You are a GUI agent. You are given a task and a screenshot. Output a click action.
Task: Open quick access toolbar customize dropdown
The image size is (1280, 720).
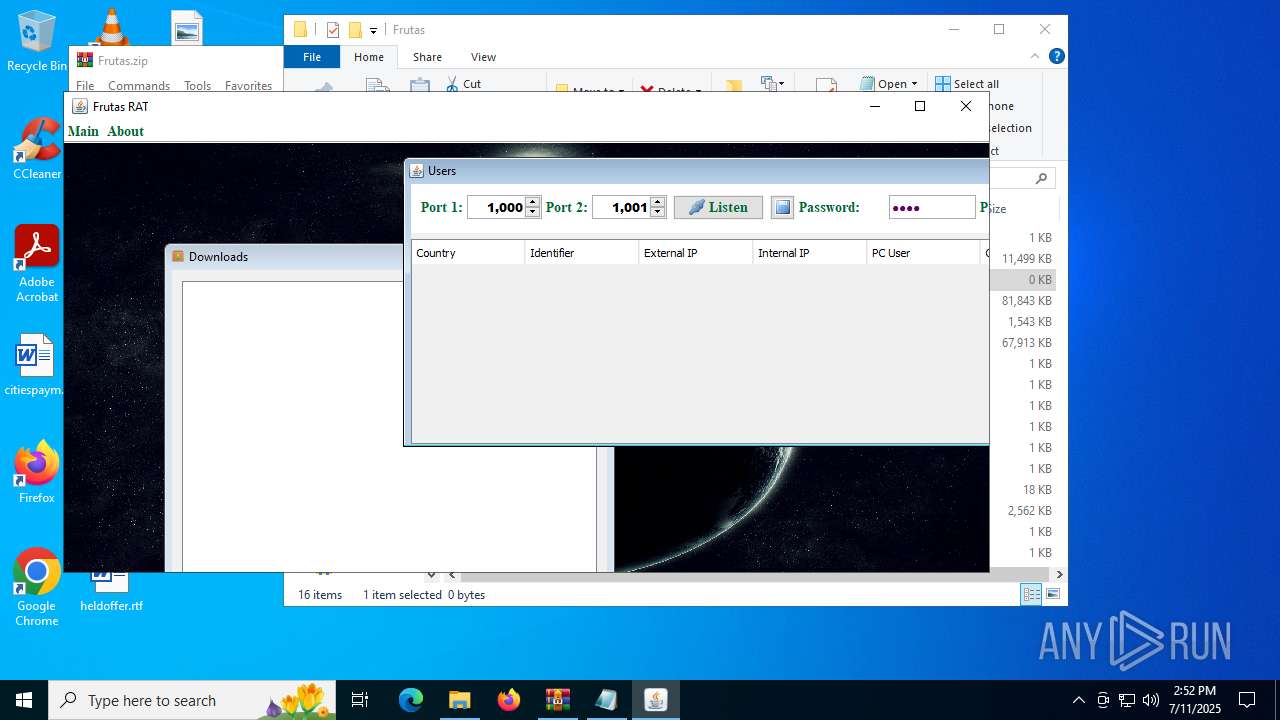tap(374, 30)
